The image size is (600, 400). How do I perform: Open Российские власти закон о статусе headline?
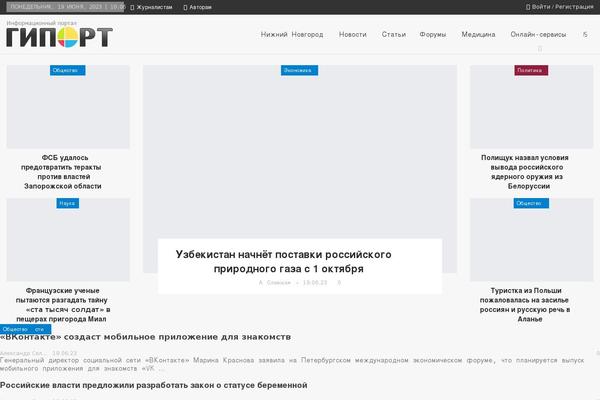tap(153, 385)
